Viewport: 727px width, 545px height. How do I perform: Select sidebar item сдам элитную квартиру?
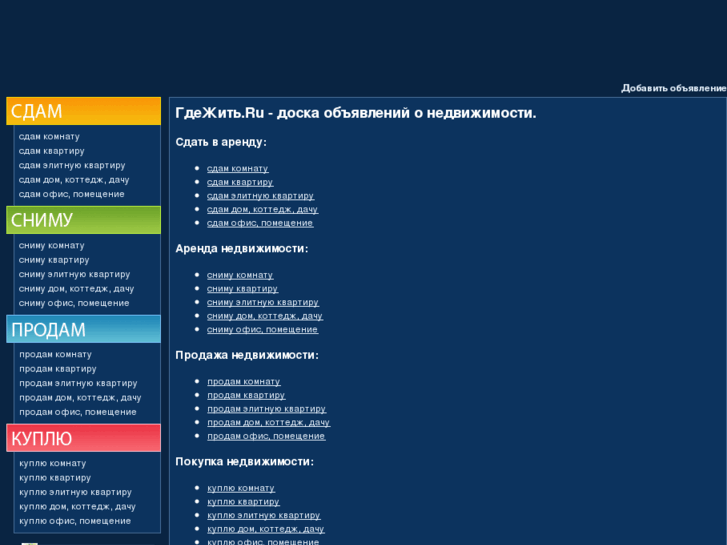coord(72,165)
